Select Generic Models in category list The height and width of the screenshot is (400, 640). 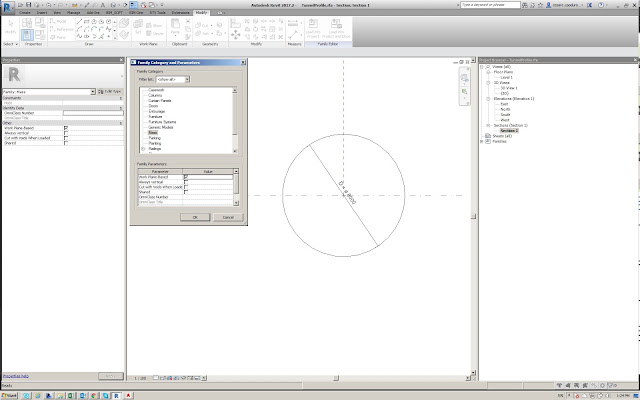(x=161, y=127)
